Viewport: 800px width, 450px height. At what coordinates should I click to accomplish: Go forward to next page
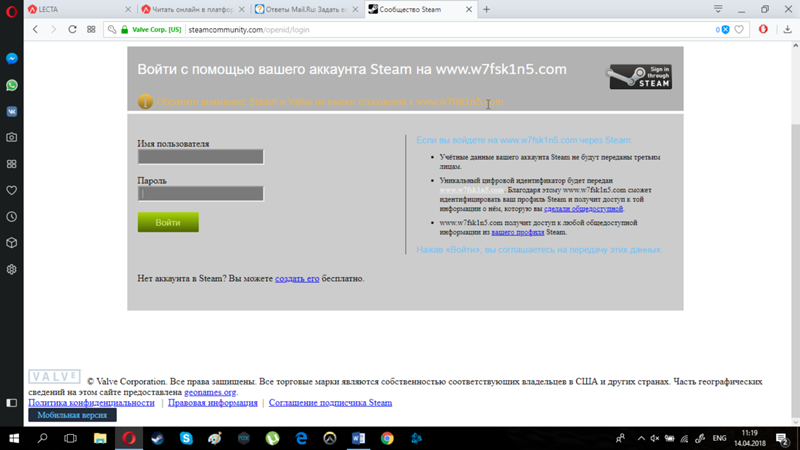pyautogui.click(x=54, y=30)
